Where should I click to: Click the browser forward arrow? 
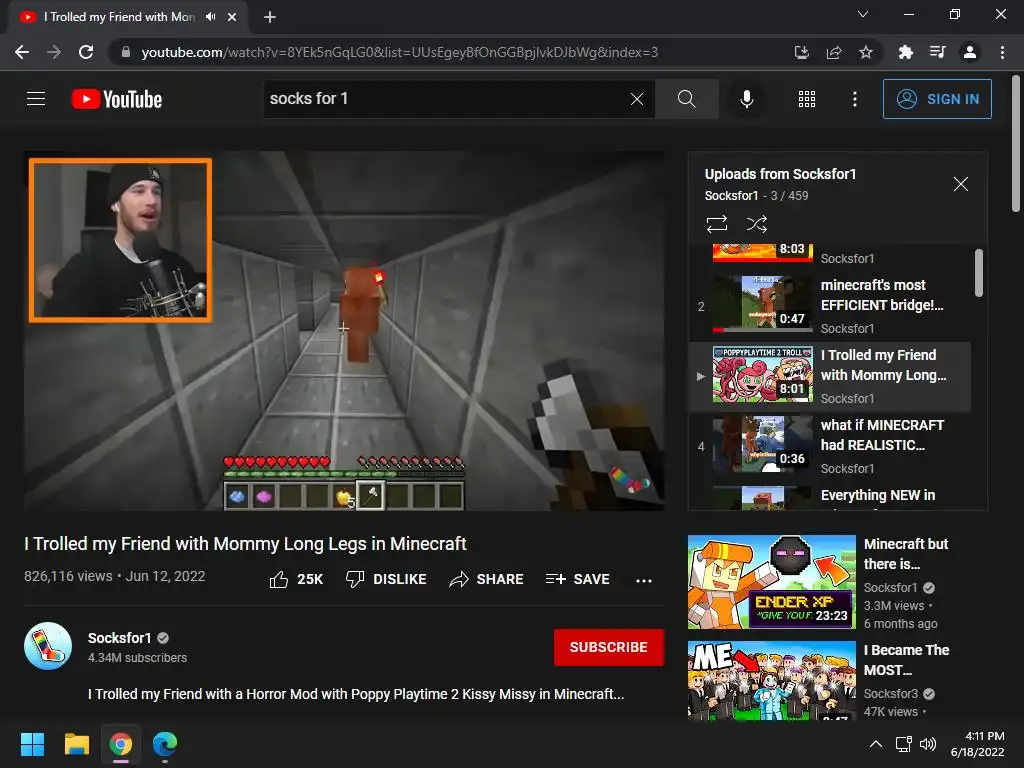tap(54, 52)
